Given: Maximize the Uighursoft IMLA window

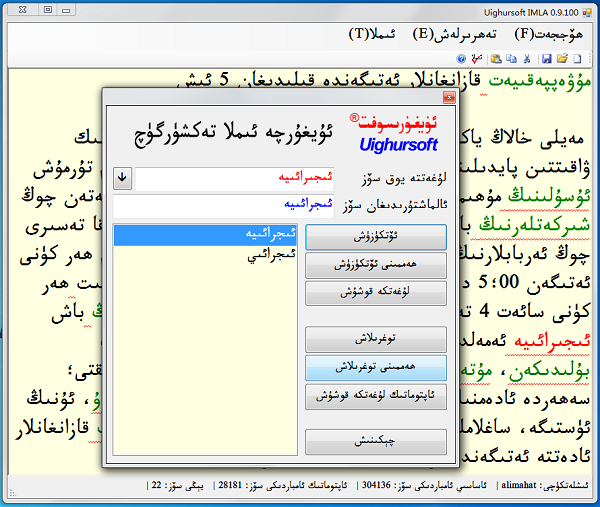Looking at the screenshot, I should [47, 10].
